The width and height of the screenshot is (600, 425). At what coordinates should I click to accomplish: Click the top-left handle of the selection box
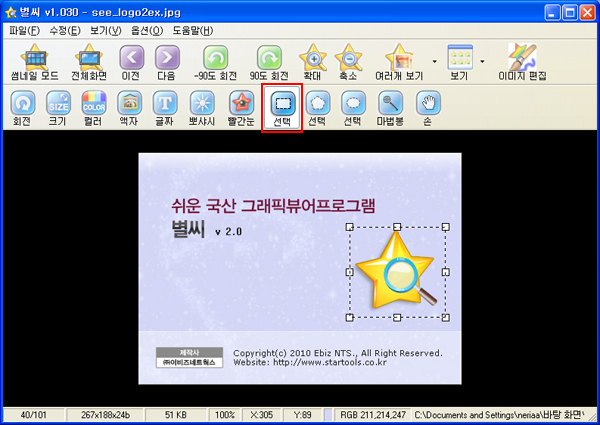tap(349, 227)
